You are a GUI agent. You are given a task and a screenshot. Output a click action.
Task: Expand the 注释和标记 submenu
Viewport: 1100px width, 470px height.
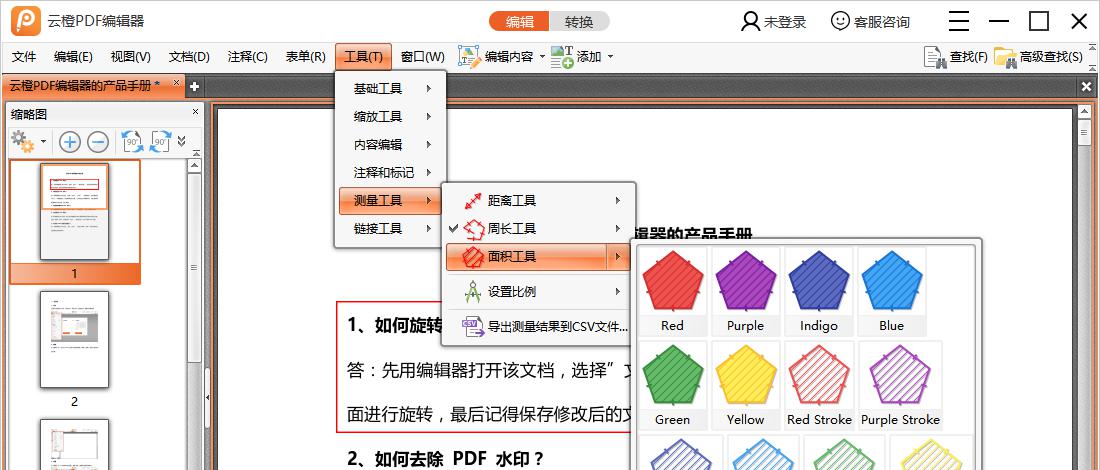[x=391, y=173]
